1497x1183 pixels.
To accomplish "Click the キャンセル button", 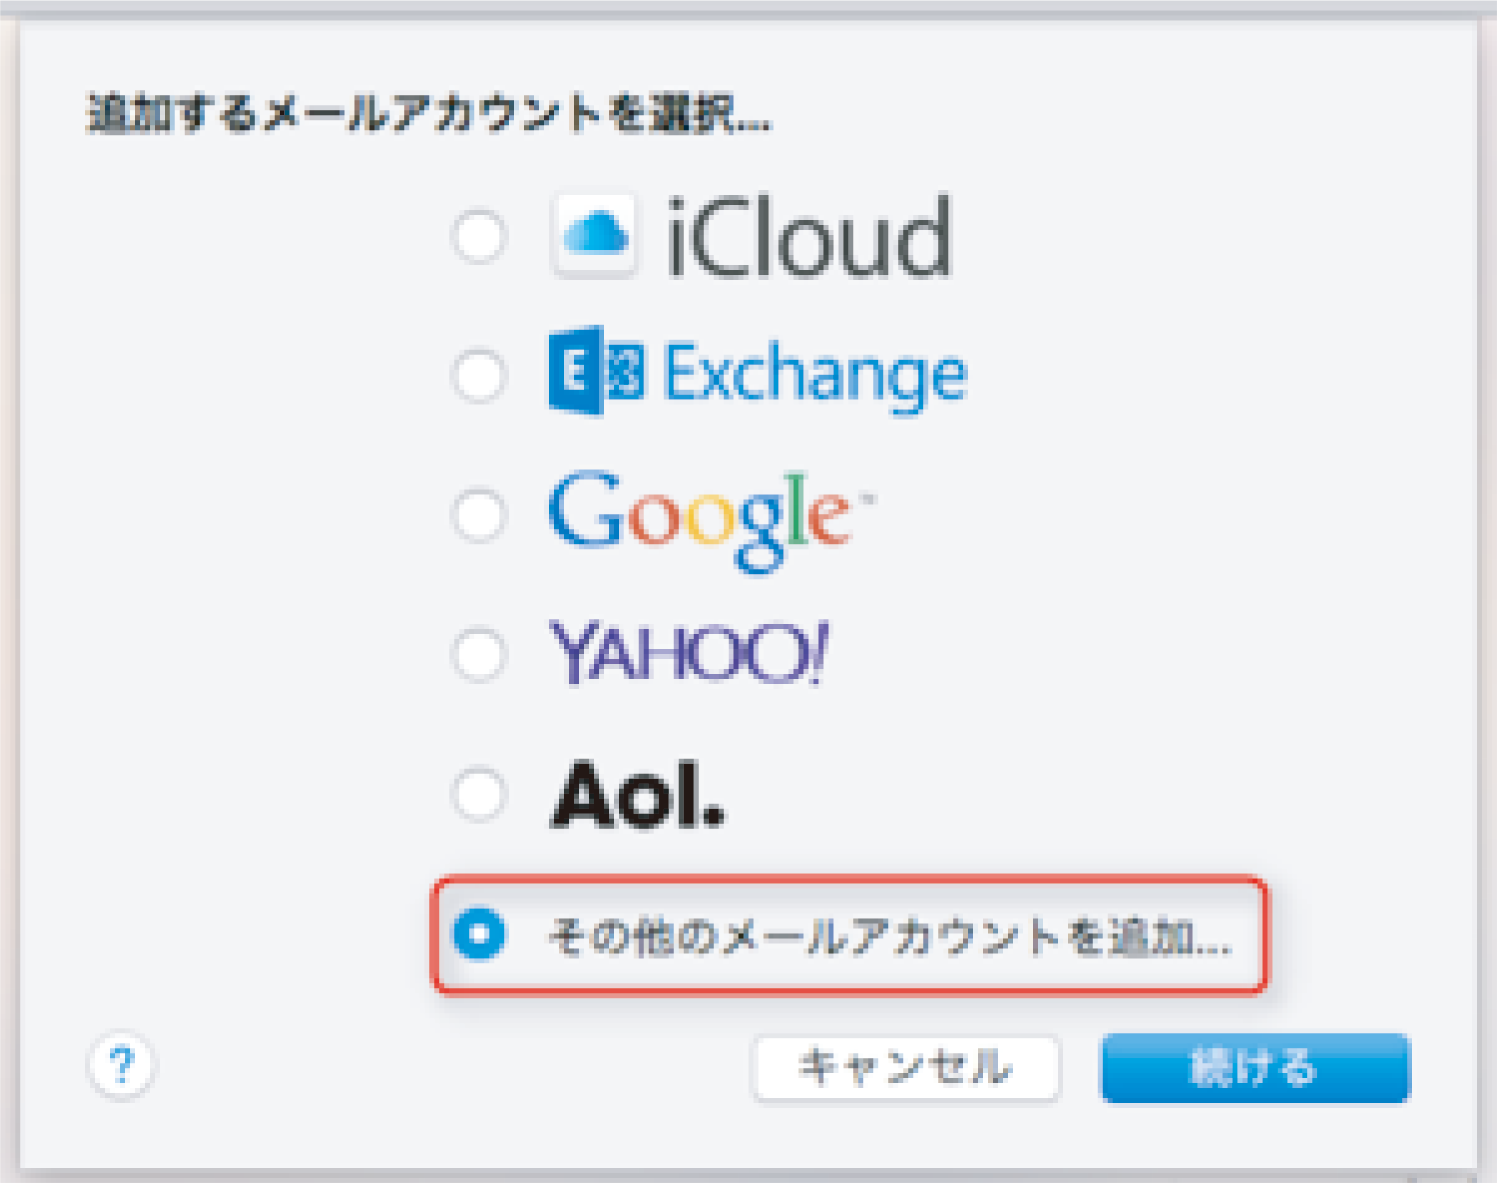I will click(x=905, y=1068).
